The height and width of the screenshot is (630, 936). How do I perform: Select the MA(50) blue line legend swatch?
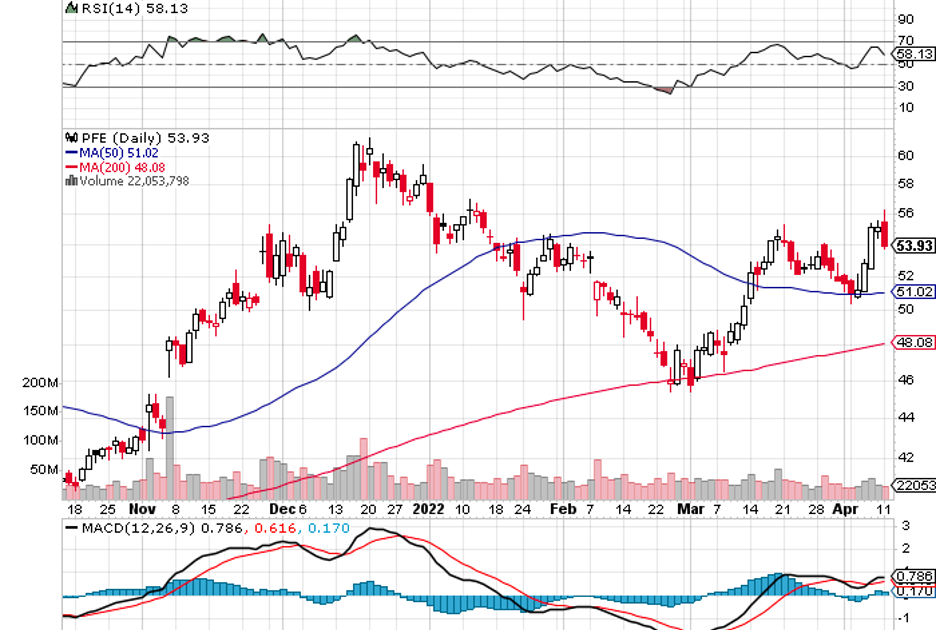pos(71,152)
